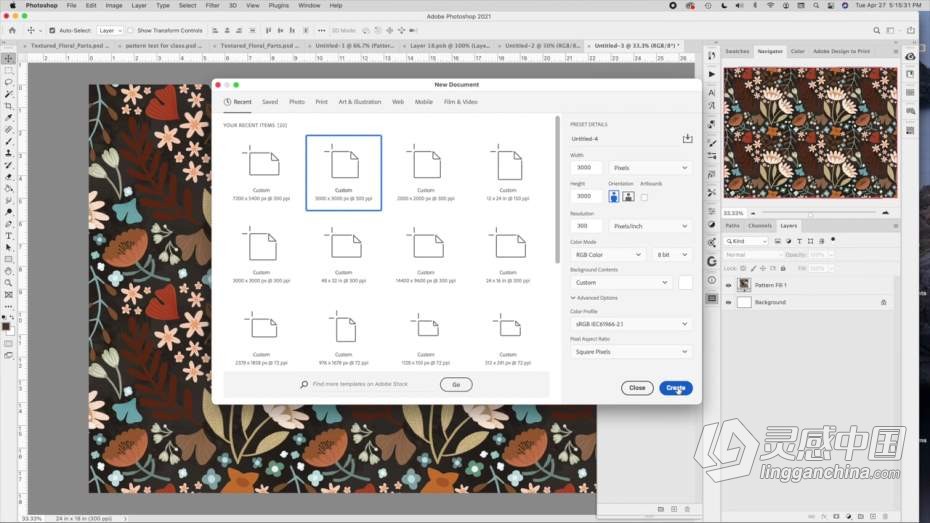The image size is (930, 523).
Task: Click the Home icon in options bar
Action: pos(12,30)
